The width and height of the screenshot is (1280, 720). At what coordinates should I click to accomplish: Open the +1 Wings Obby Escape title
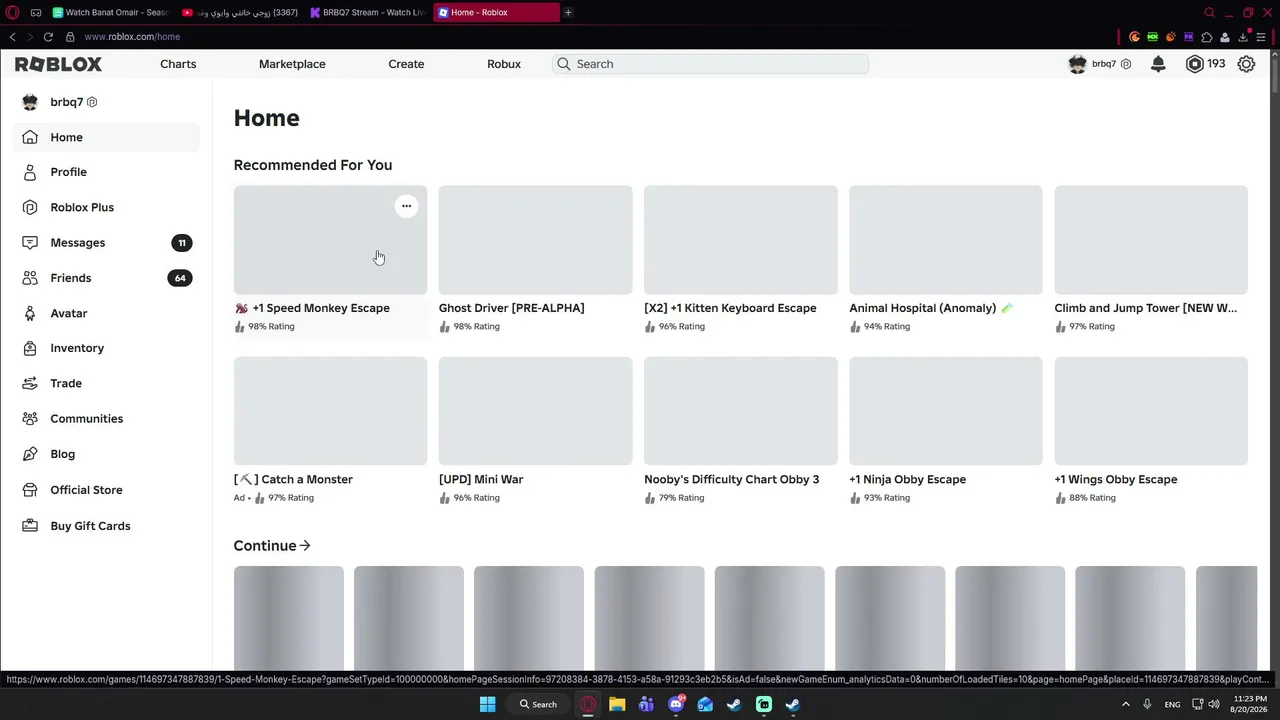(1115, 479)
